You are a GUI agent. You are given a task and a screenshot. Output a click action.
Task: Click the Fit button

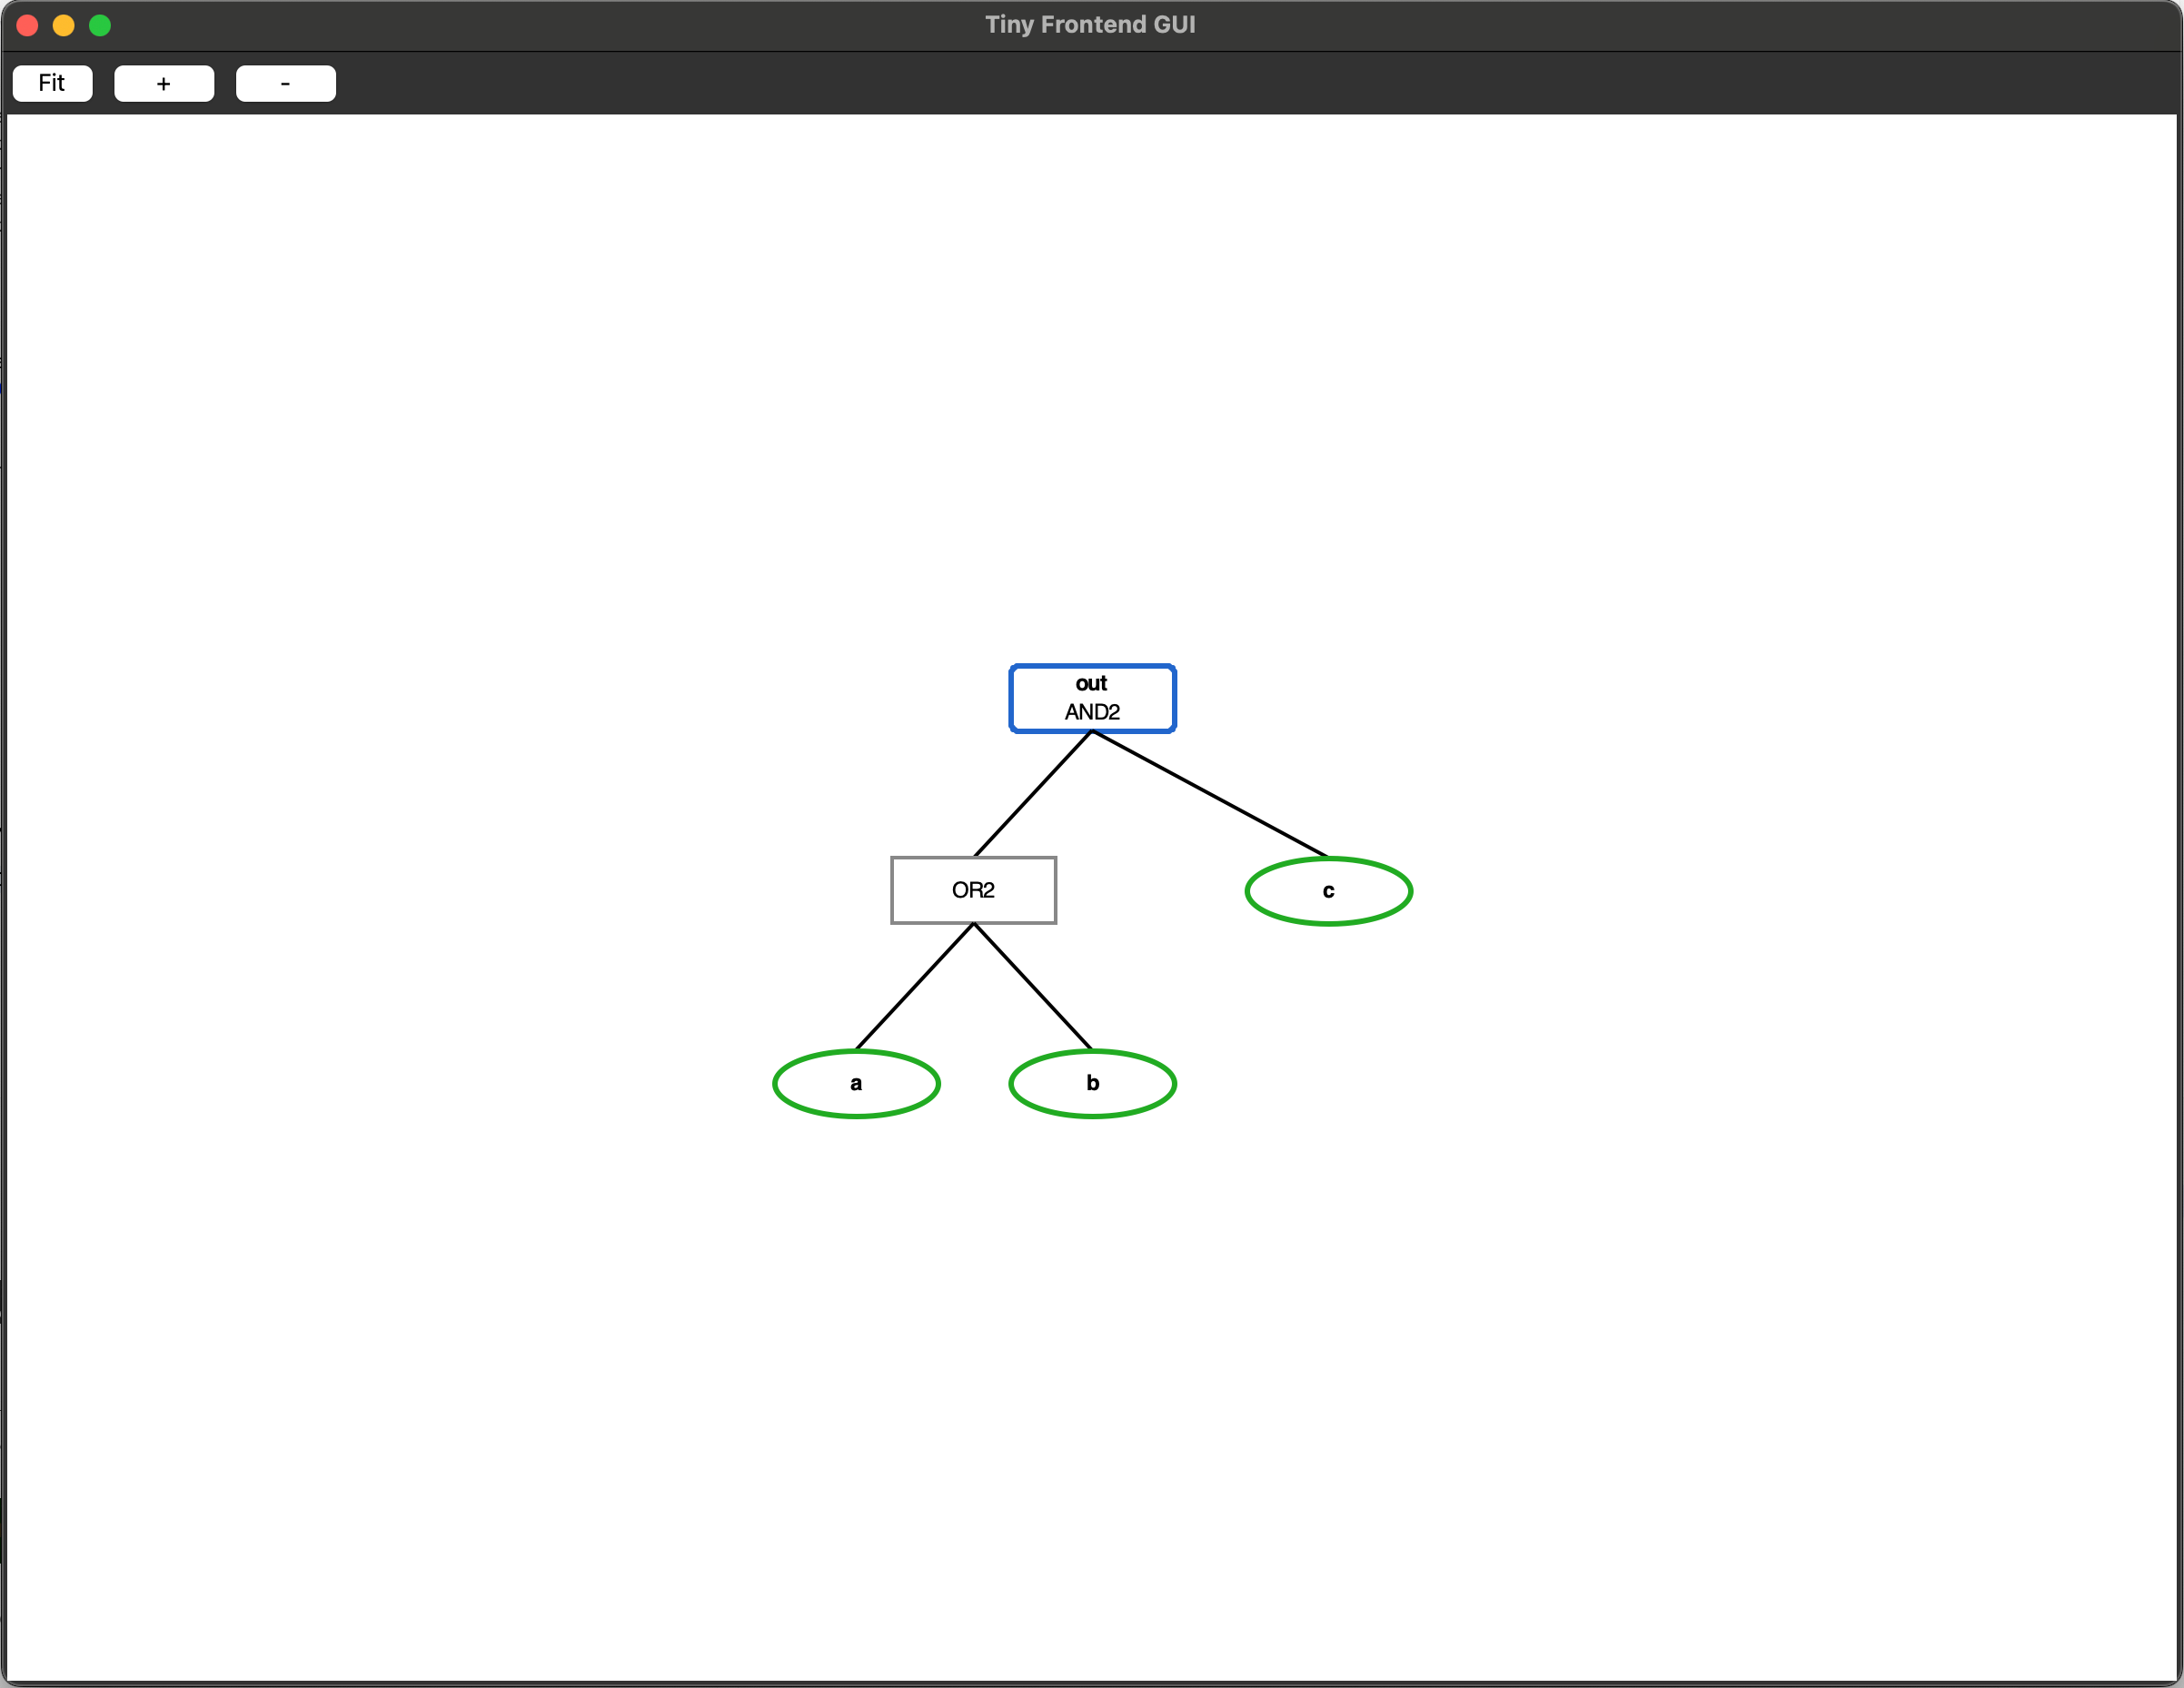(52, 83)
